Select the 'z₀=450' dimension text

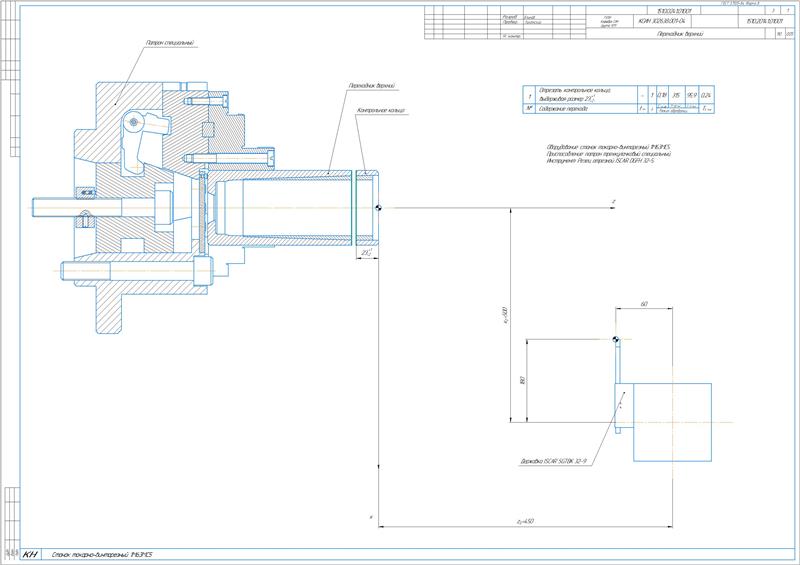point(525,522)
